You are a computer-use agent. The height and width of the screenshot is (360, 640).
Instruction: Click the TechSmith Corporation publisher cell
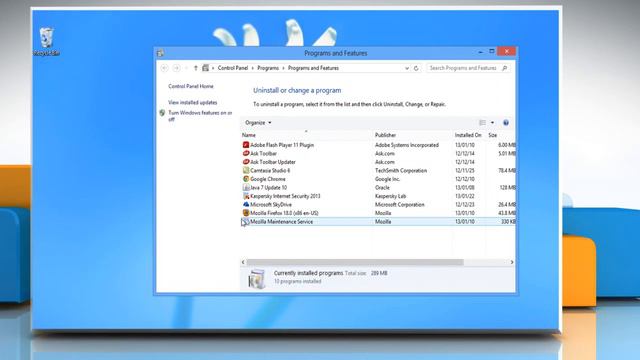coord(401,171)
